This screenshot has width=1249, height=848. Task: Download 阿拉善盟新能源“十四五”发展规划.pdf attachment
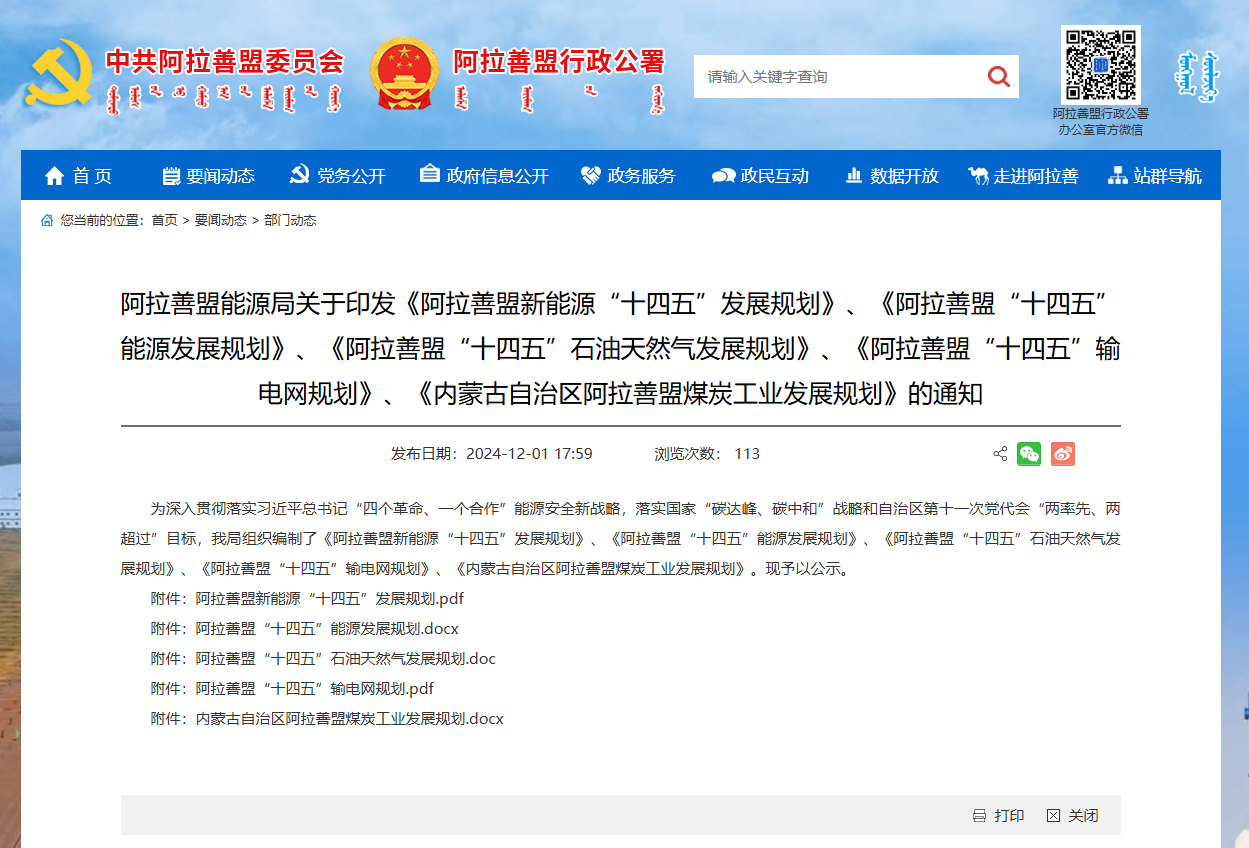[329, 599]
